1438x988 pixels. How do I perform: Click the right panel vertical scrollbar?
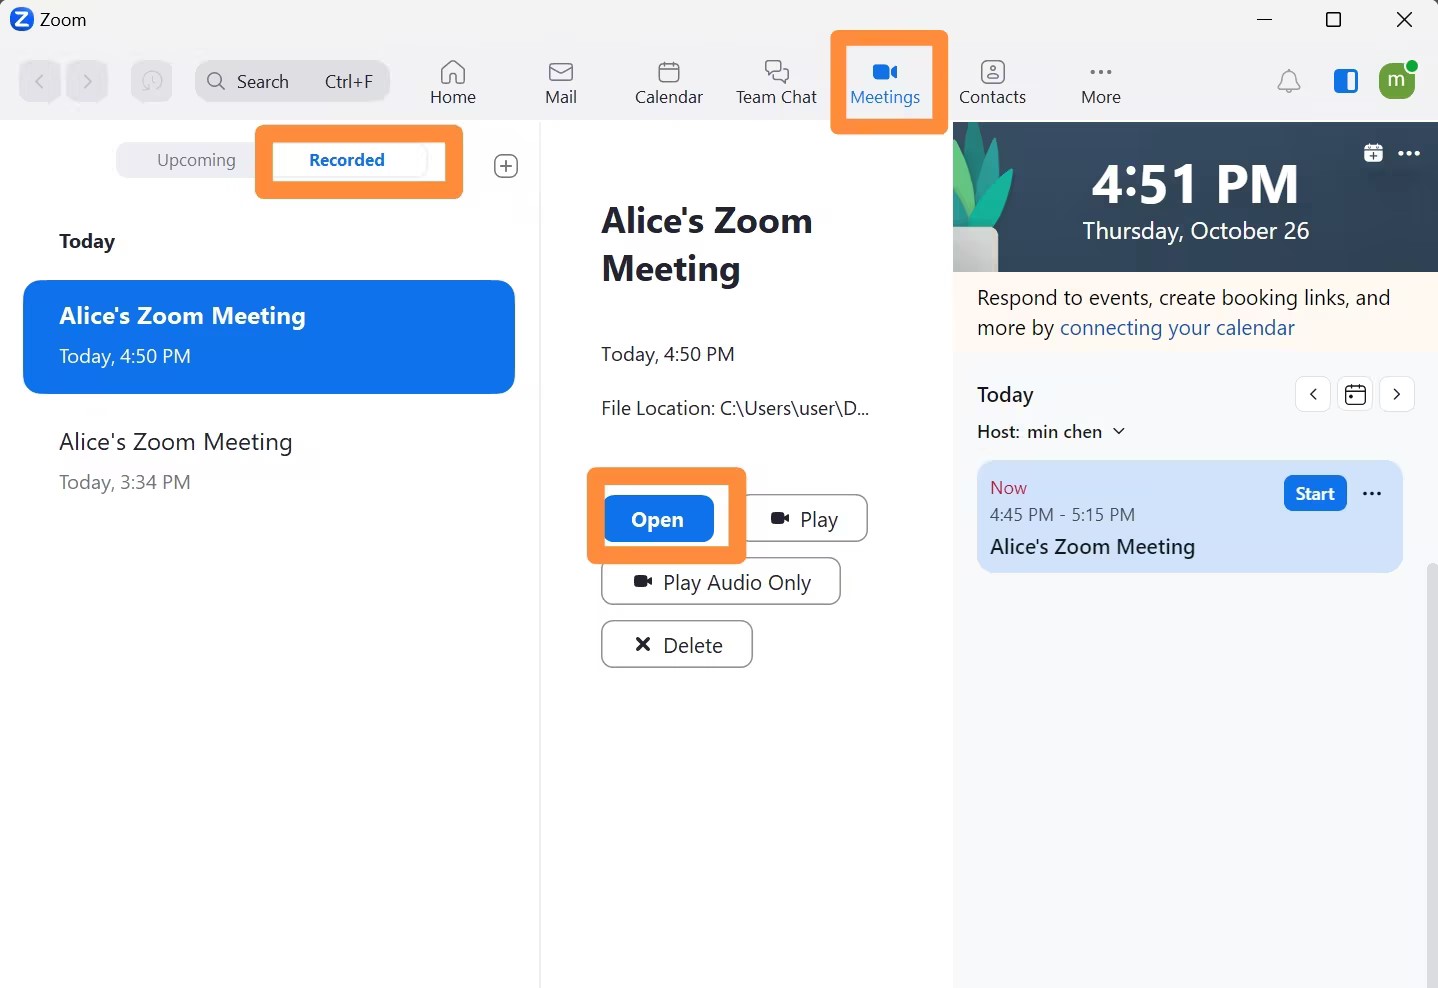(x=1432, y=775)
